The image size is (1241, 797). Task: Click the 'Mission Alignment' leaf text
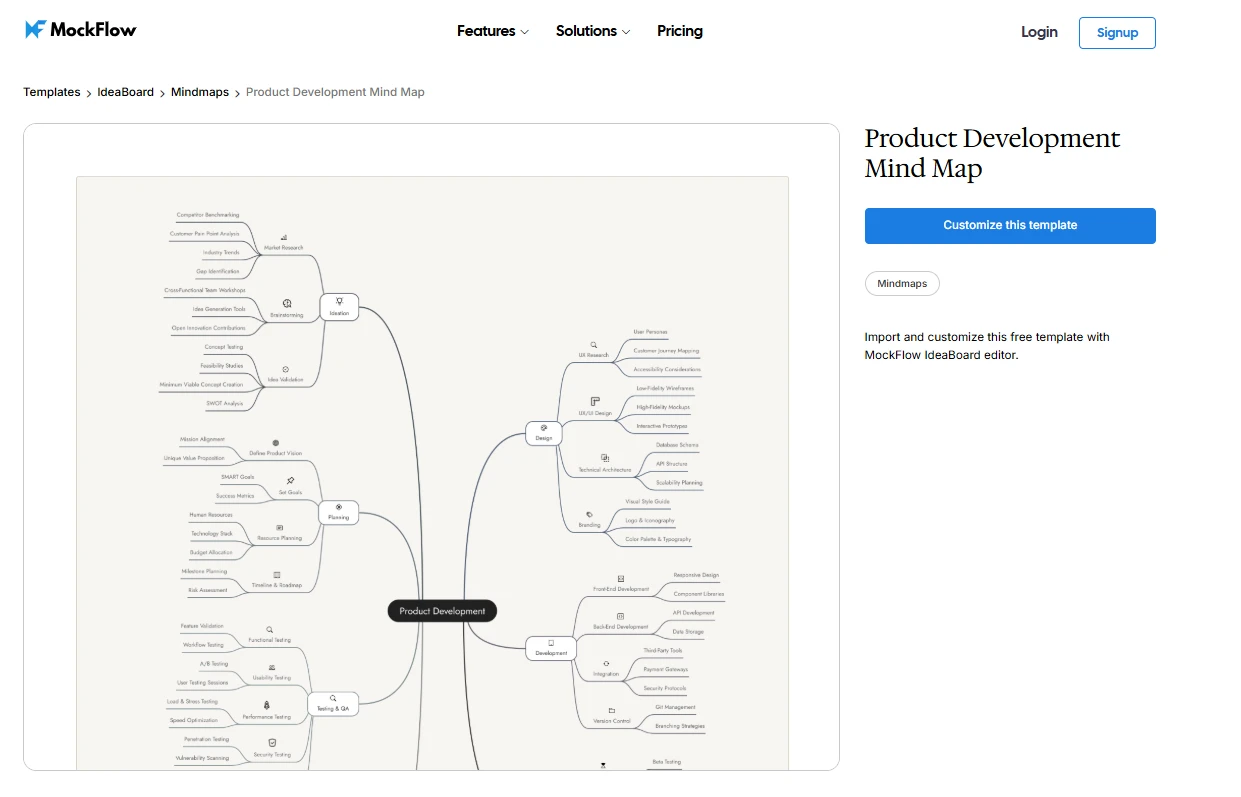pyautogui.click(x=202, y=439)
